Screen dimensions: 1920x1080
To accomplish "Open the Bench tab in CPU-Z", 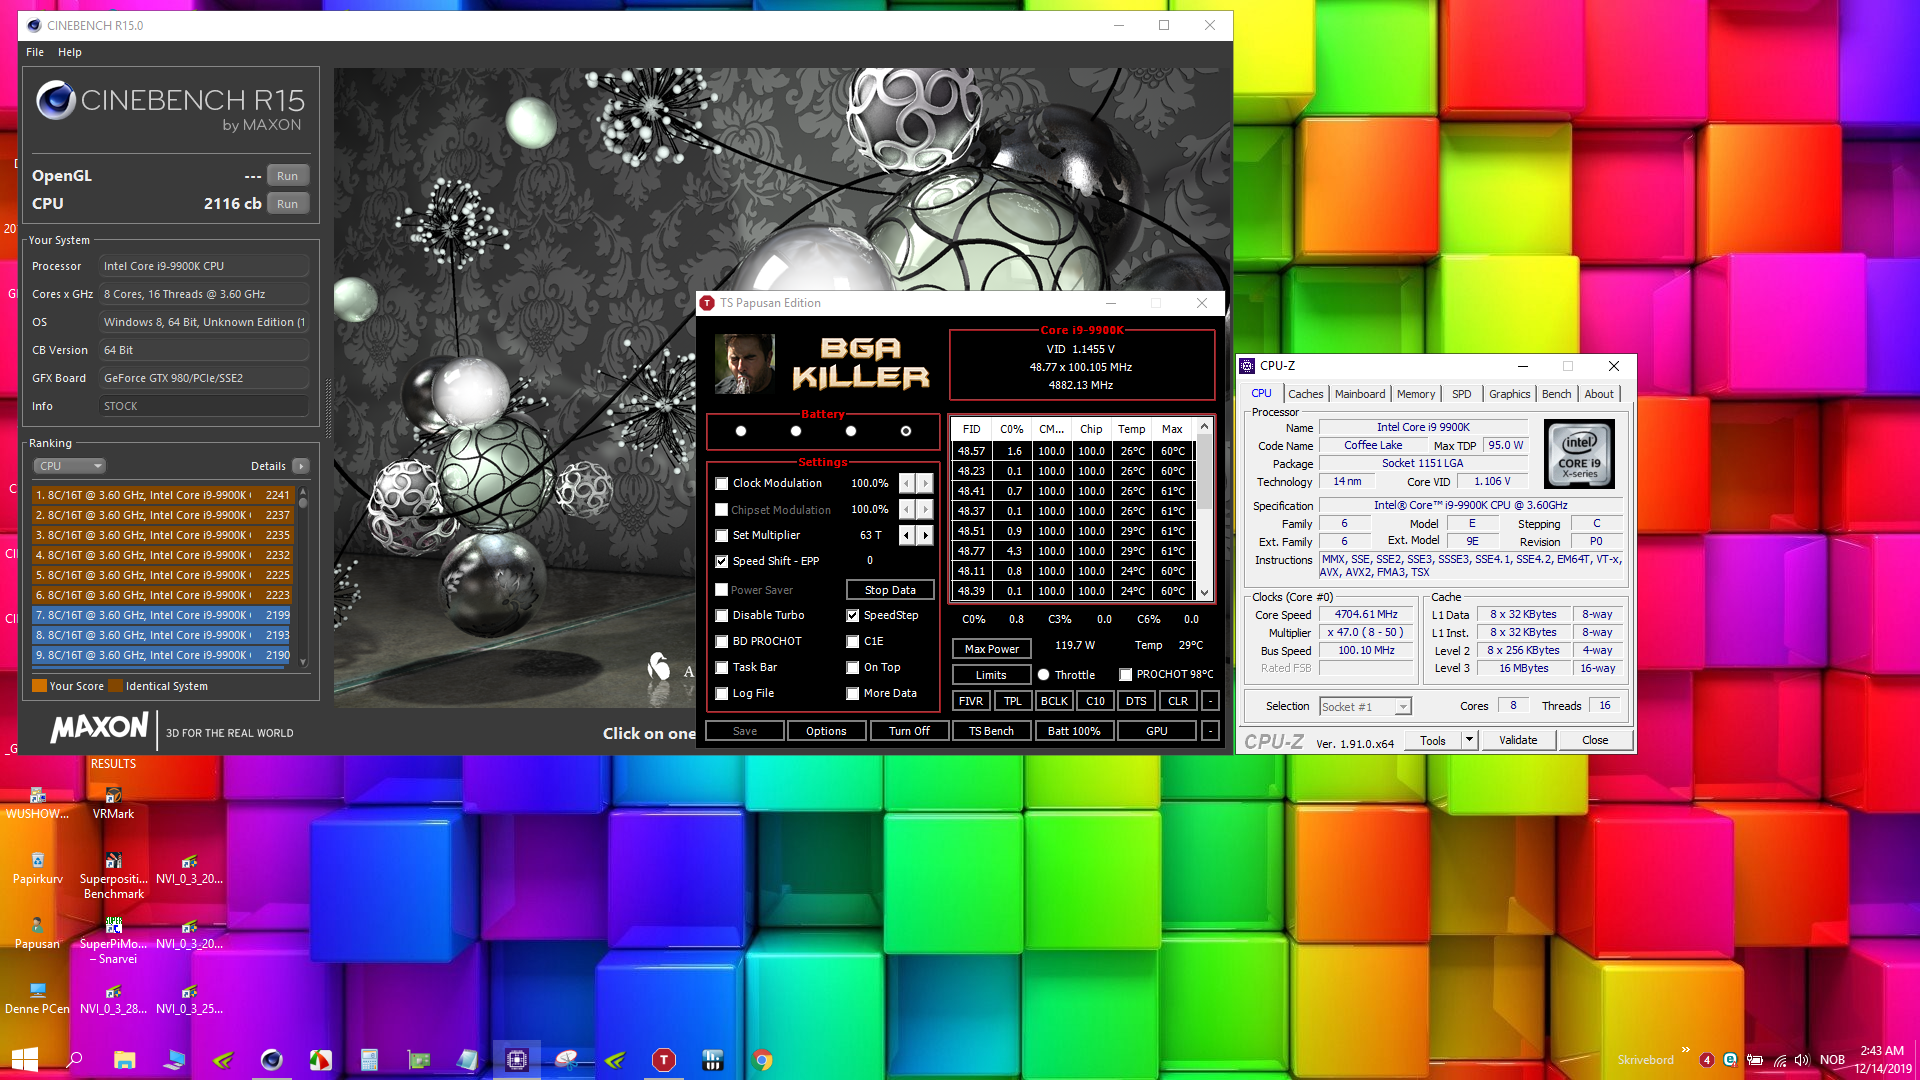I will click(x=1556, y=394).
